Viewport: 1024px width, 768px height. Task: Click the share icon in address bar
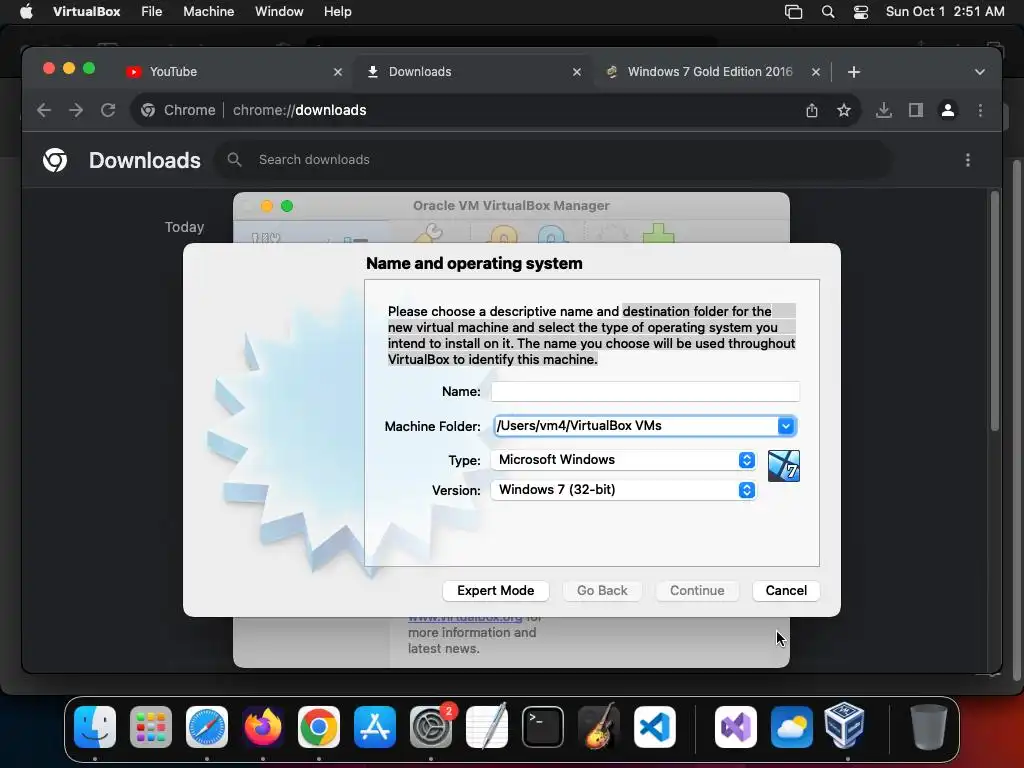click(812, 110)
